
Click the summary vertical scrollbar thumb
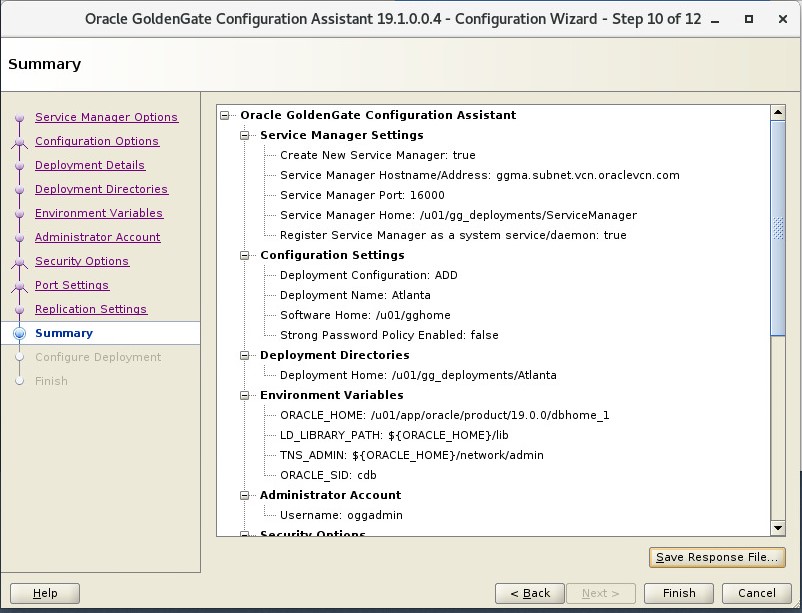[778, 228]
